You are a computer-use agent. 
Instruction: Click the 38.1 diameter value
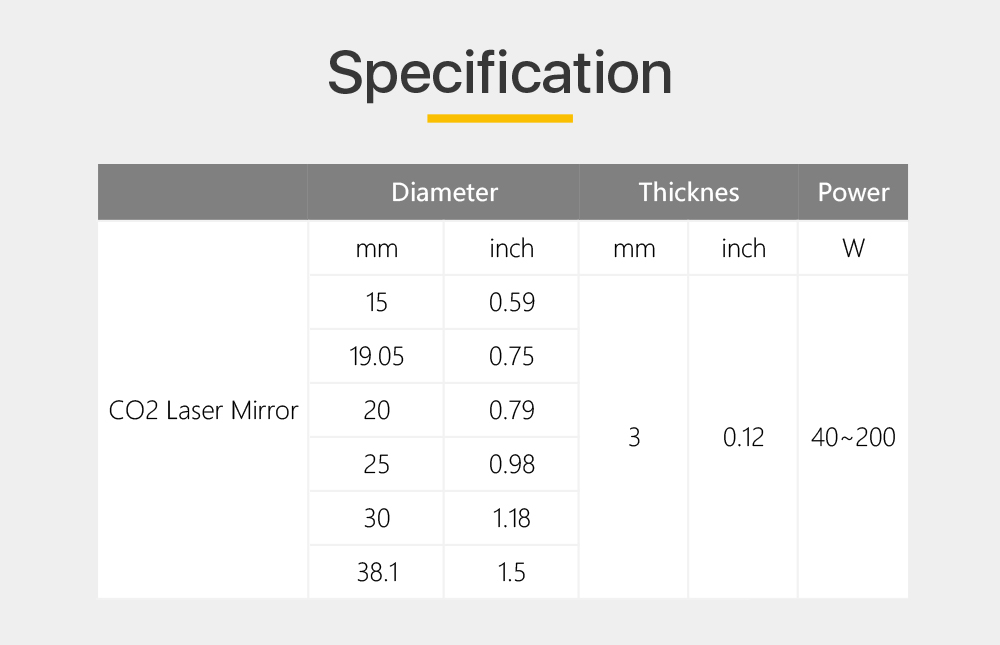[376, 572]
